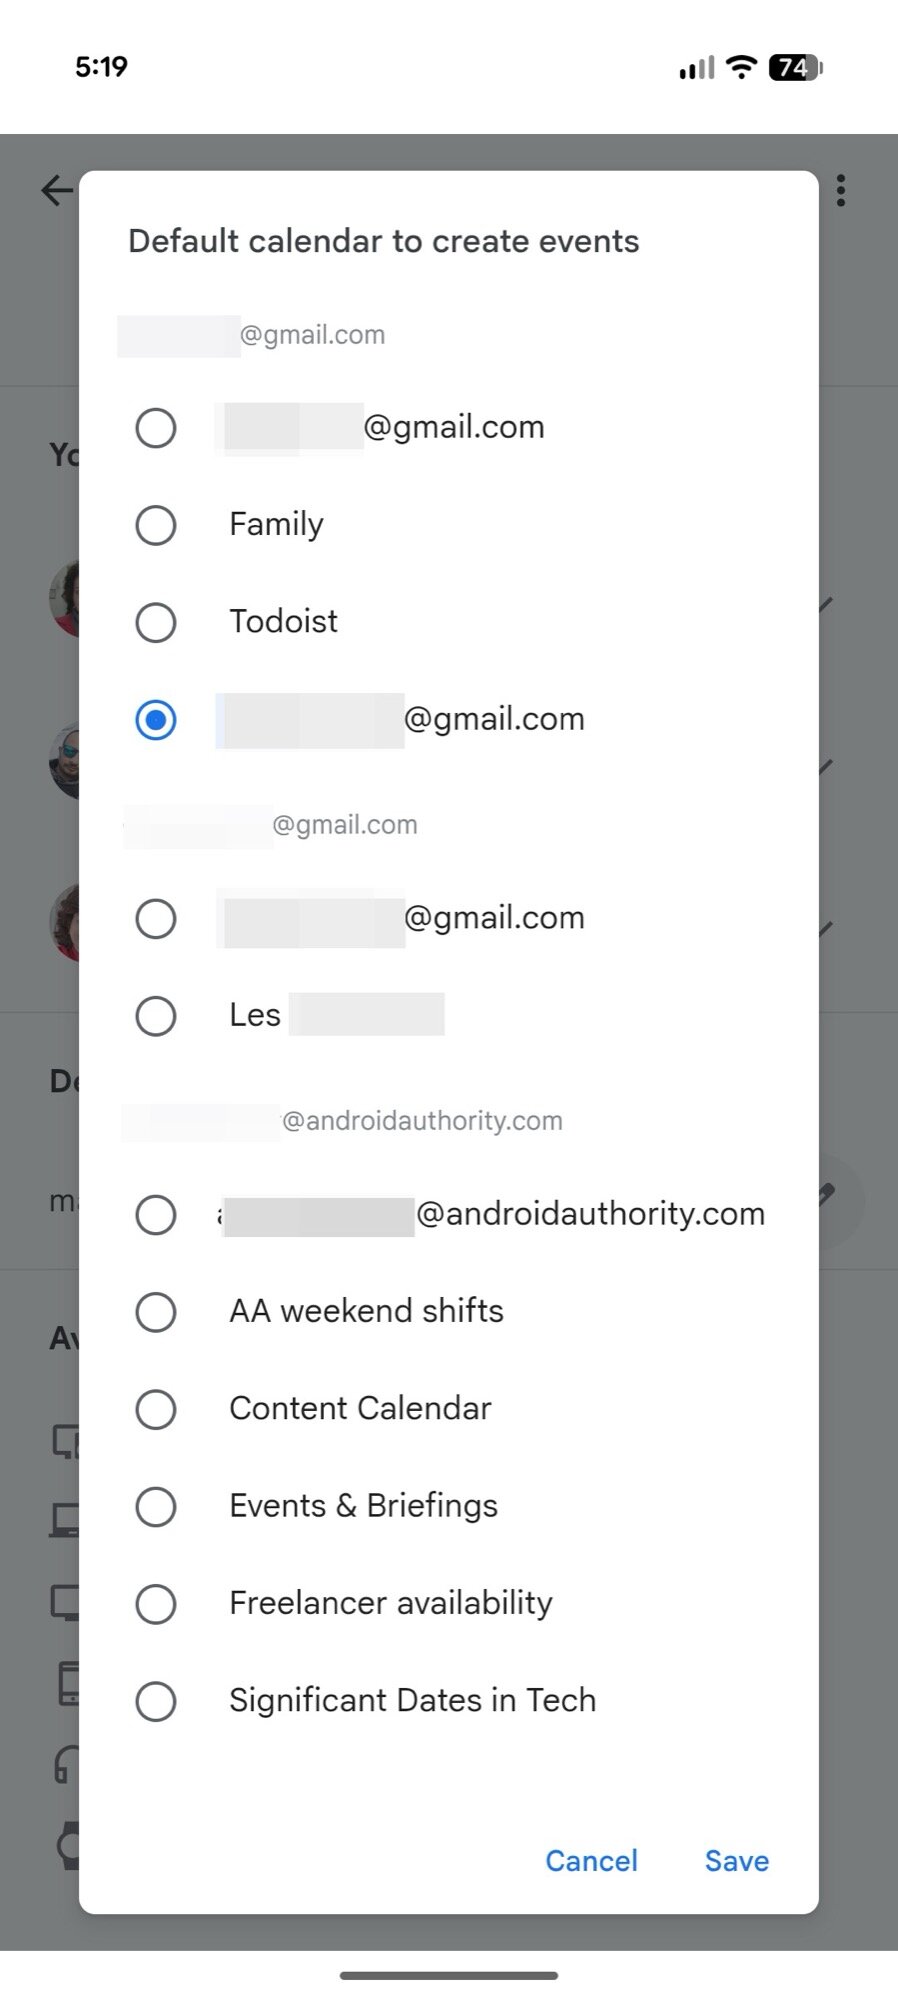The width and height of the screenshot is (898, 2000).
Task: Tap the Wi-Fi status icon
Action: [x=739, y=67]
